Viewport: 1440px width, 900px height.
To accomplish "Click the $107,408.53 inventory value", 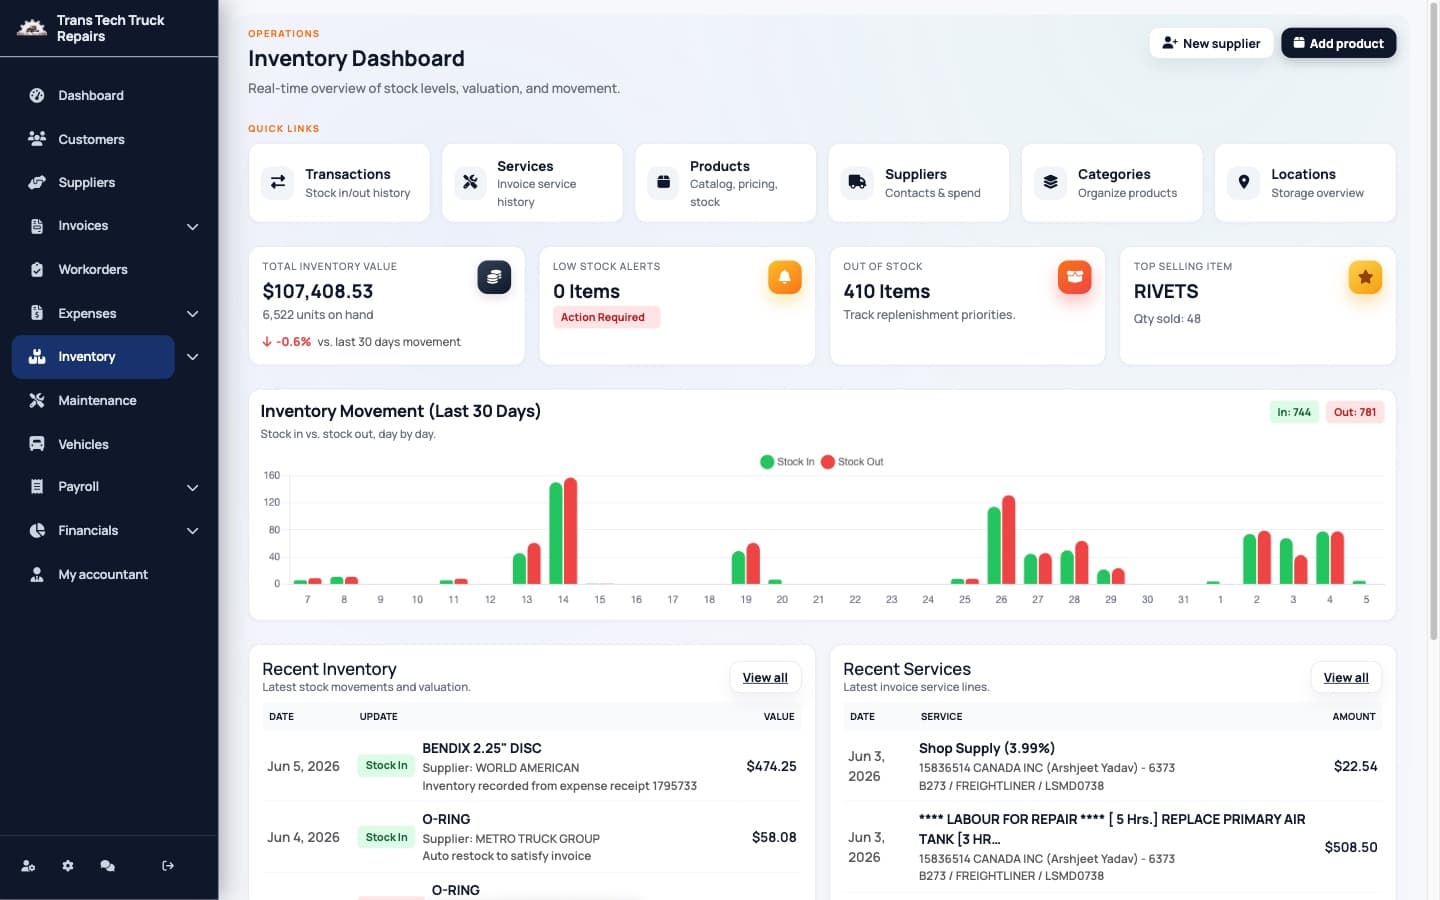I will click(x=318, y=292).
